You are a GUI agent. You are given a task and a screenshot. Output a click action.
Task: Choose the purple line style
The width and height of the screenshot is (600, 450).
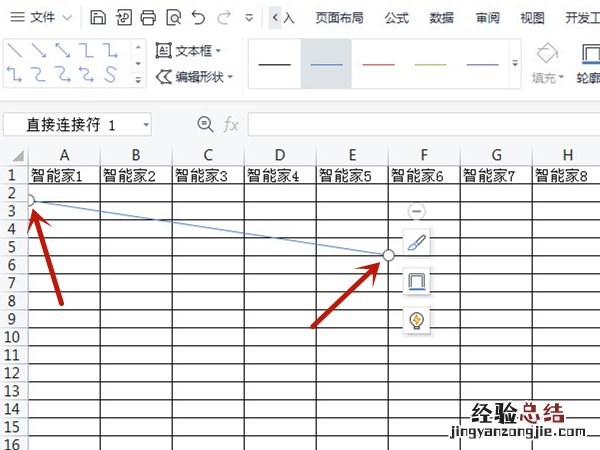[x=483, y=64]
